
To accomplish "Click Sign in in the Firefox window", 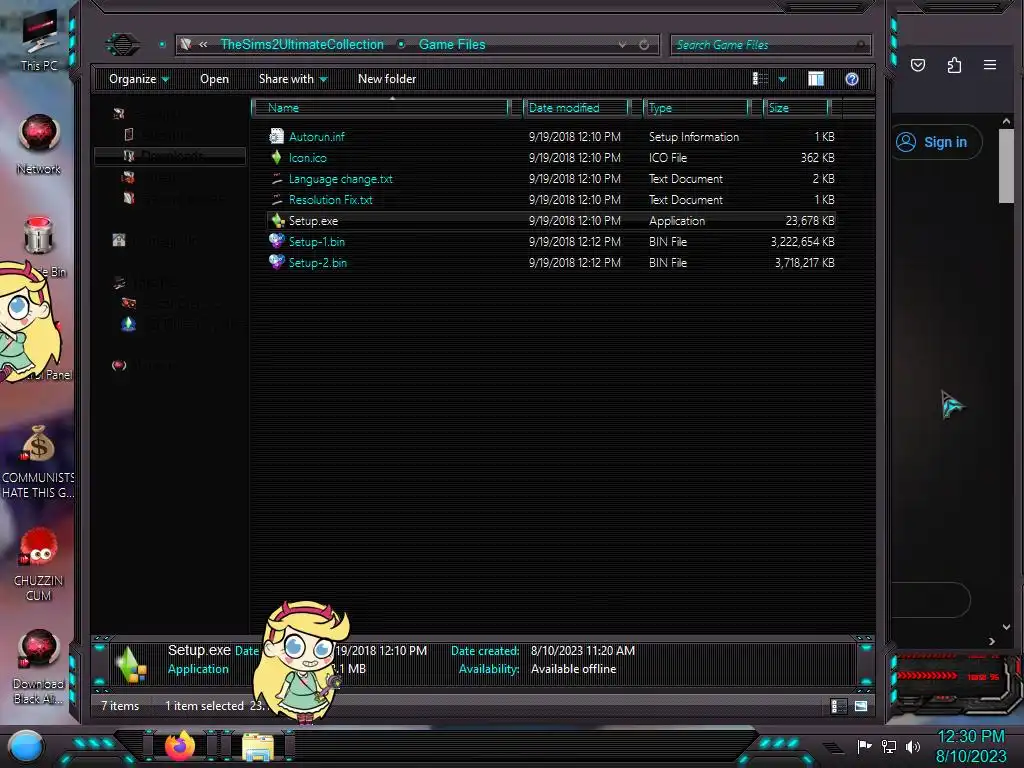I will click(x=936, y=142).
